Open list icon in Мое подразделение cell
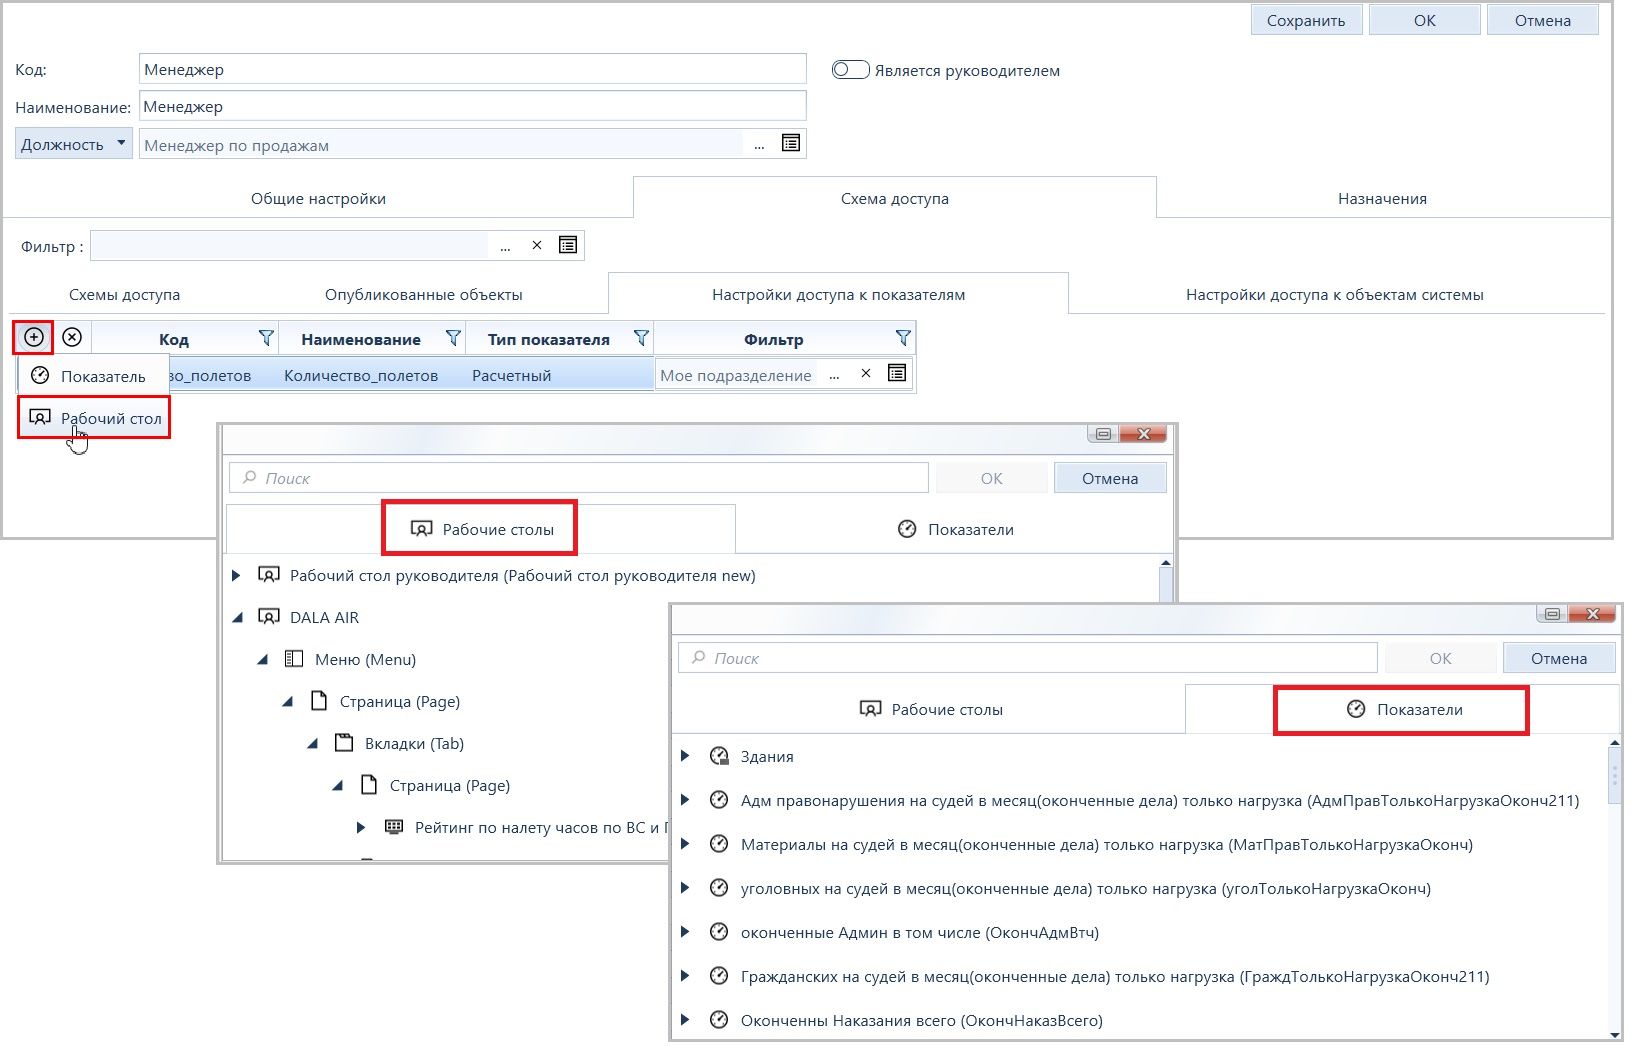Image resolution: width=1634 pixels, height=1046 pixels. click(x=897, y=374)
